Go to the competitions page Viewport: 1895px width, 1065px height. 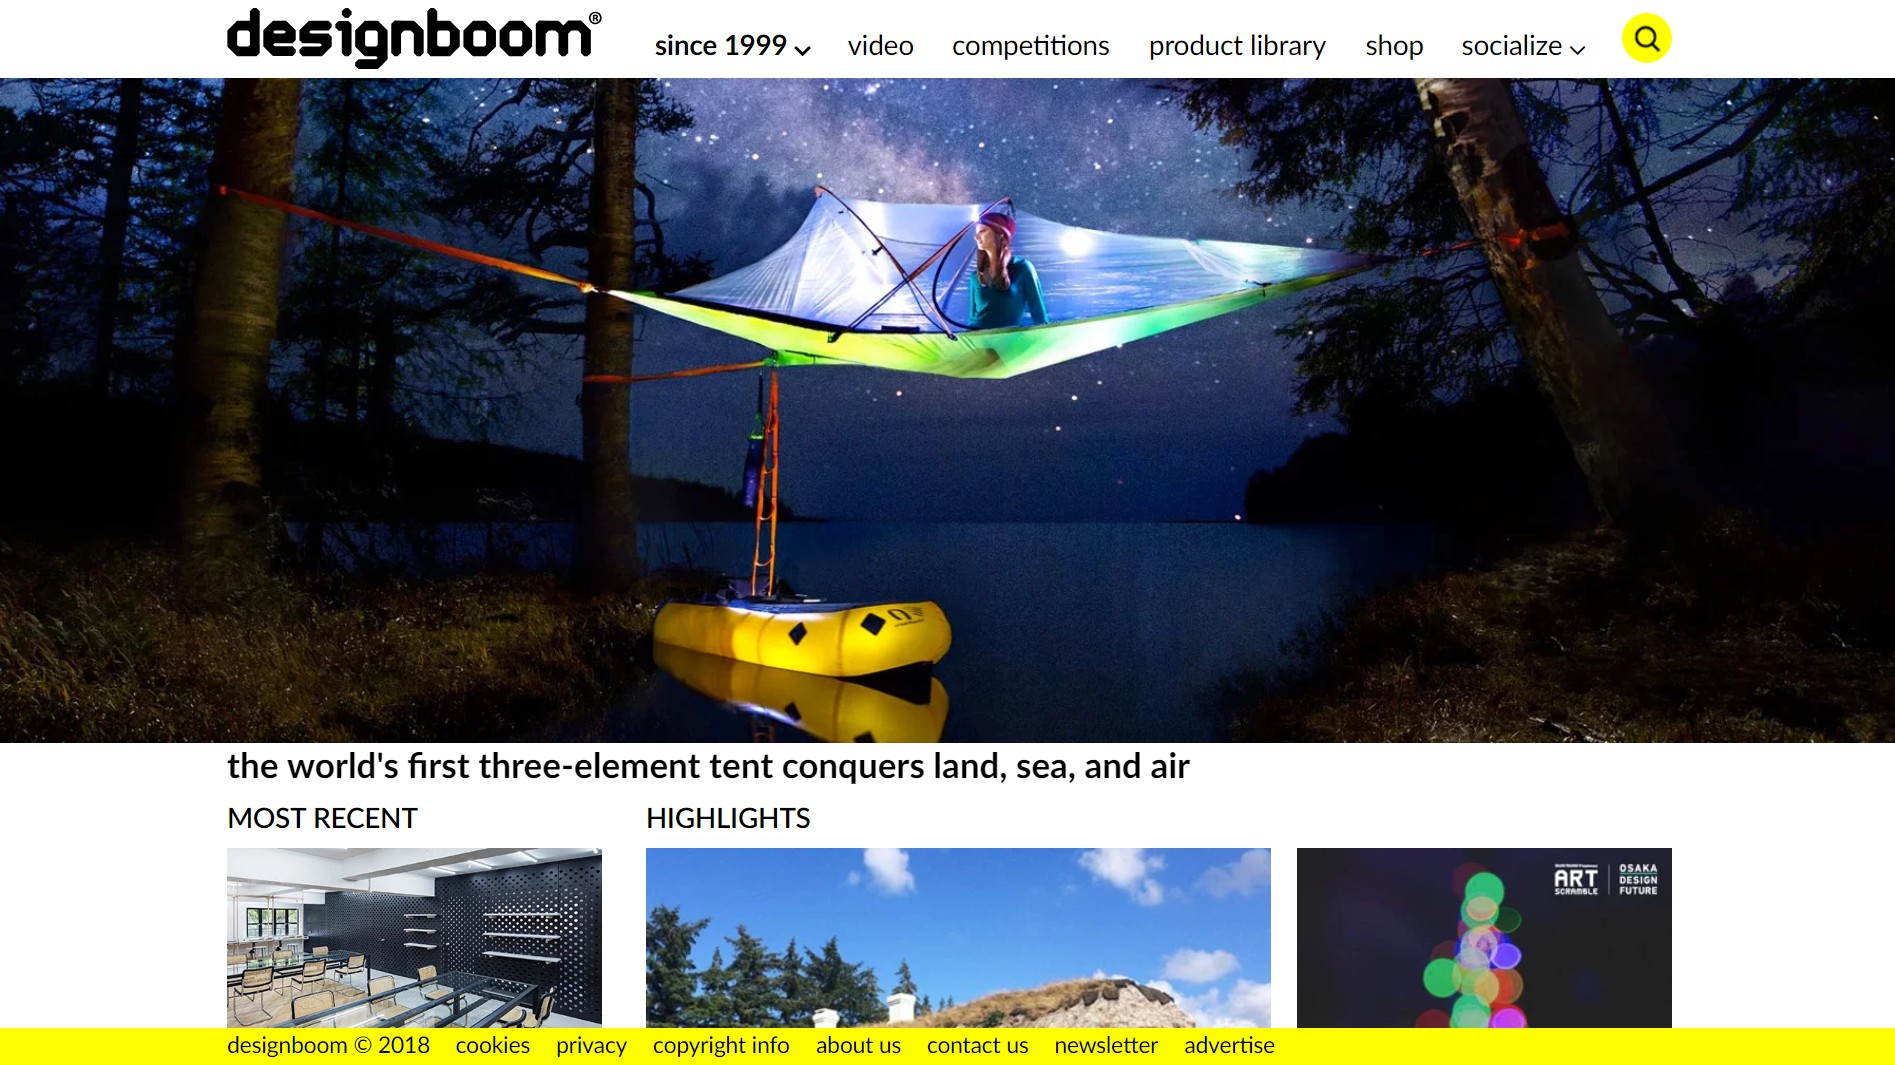1030,46
